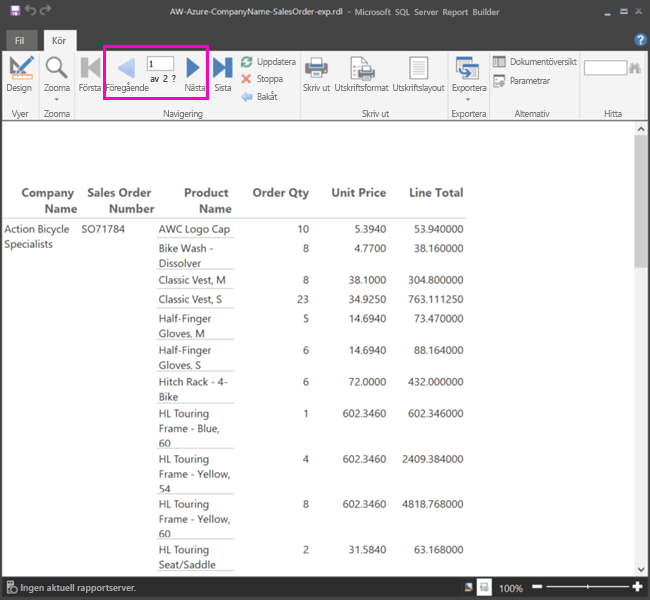Click the HL Touring Frame - Yellow, 54
Screen dimensions: 650x600
coord(194,474)
